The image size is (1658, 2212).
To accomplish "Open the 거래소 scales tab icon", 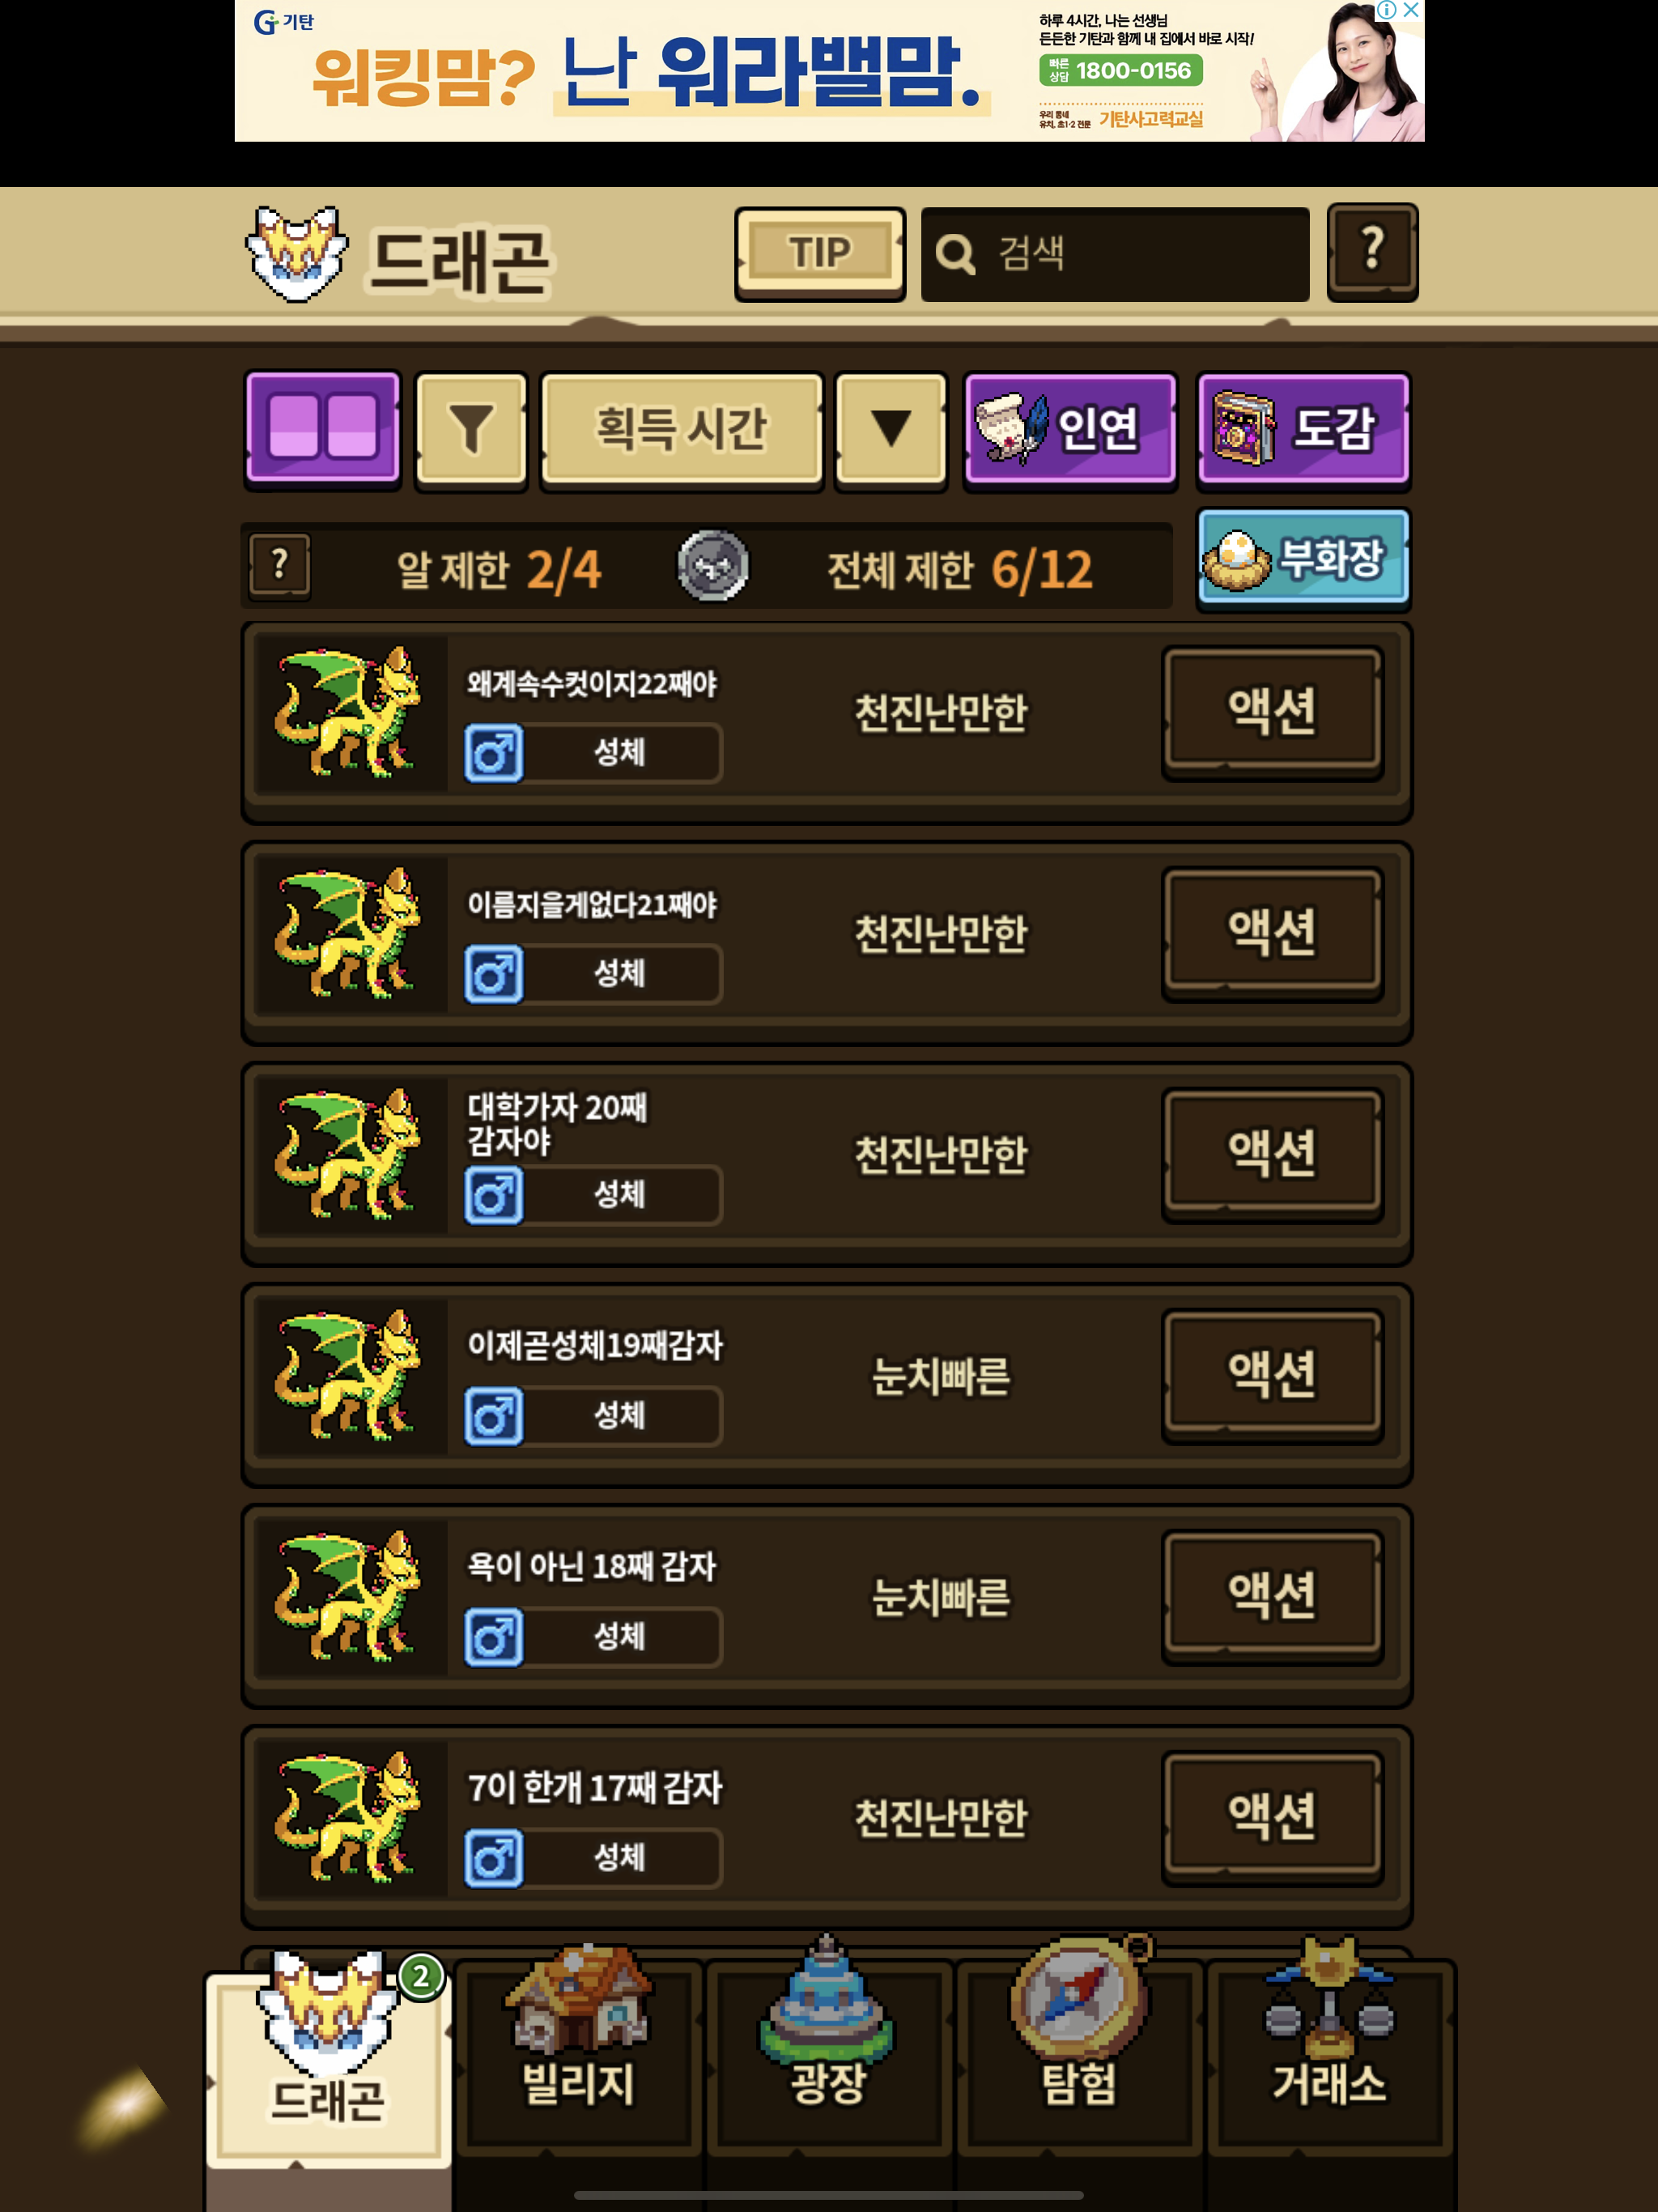I will coord(1329,2050).
